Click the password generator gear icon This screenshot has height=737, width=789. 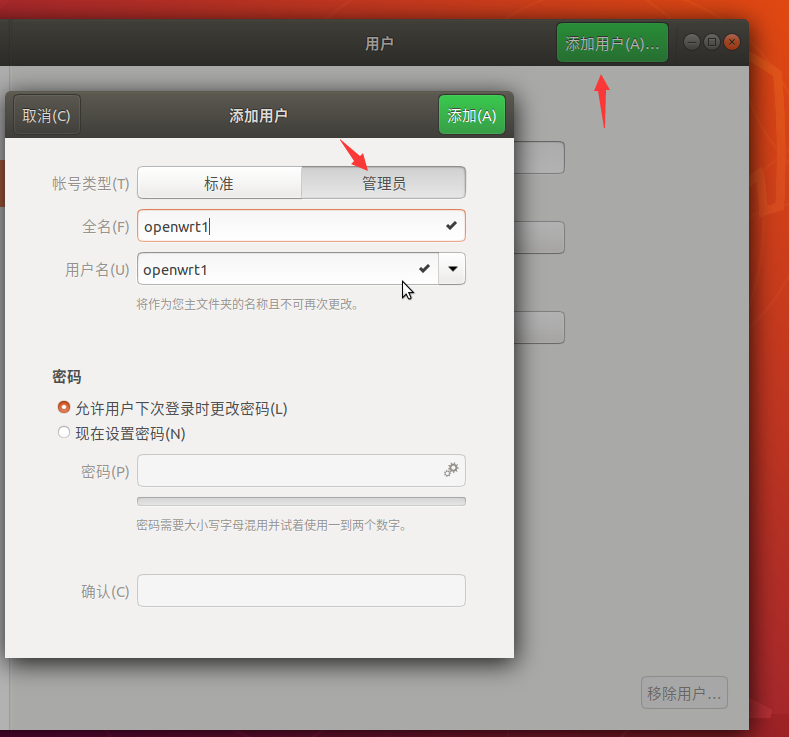pos(451,470)
